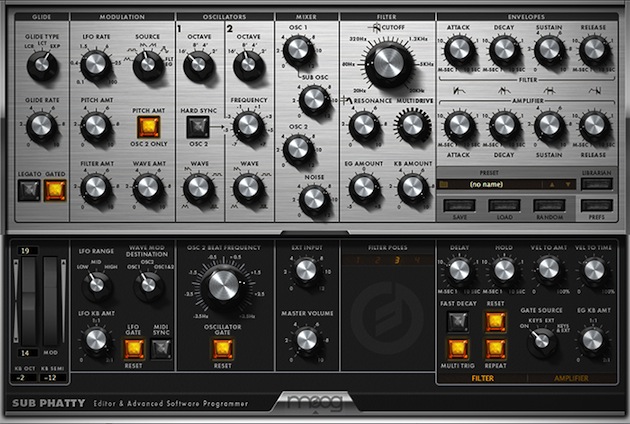Viewport: 630px width, 424px height.
Task: Toggle the envelope Repeat button
Action: [x=495, y=349]
